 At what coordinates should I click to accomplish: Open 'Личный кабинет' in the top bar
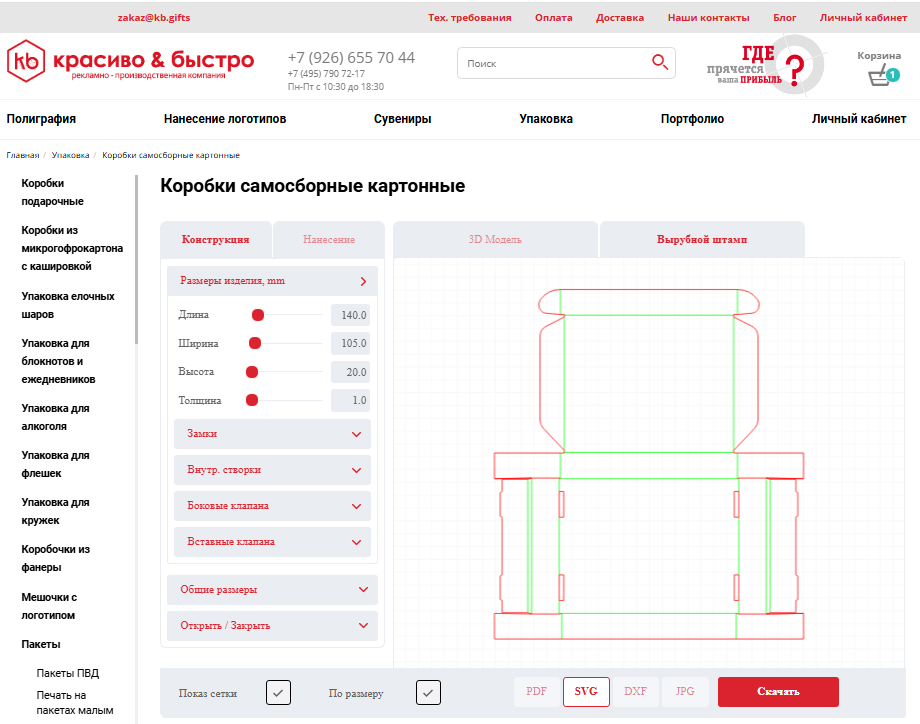tap(863, 18)
